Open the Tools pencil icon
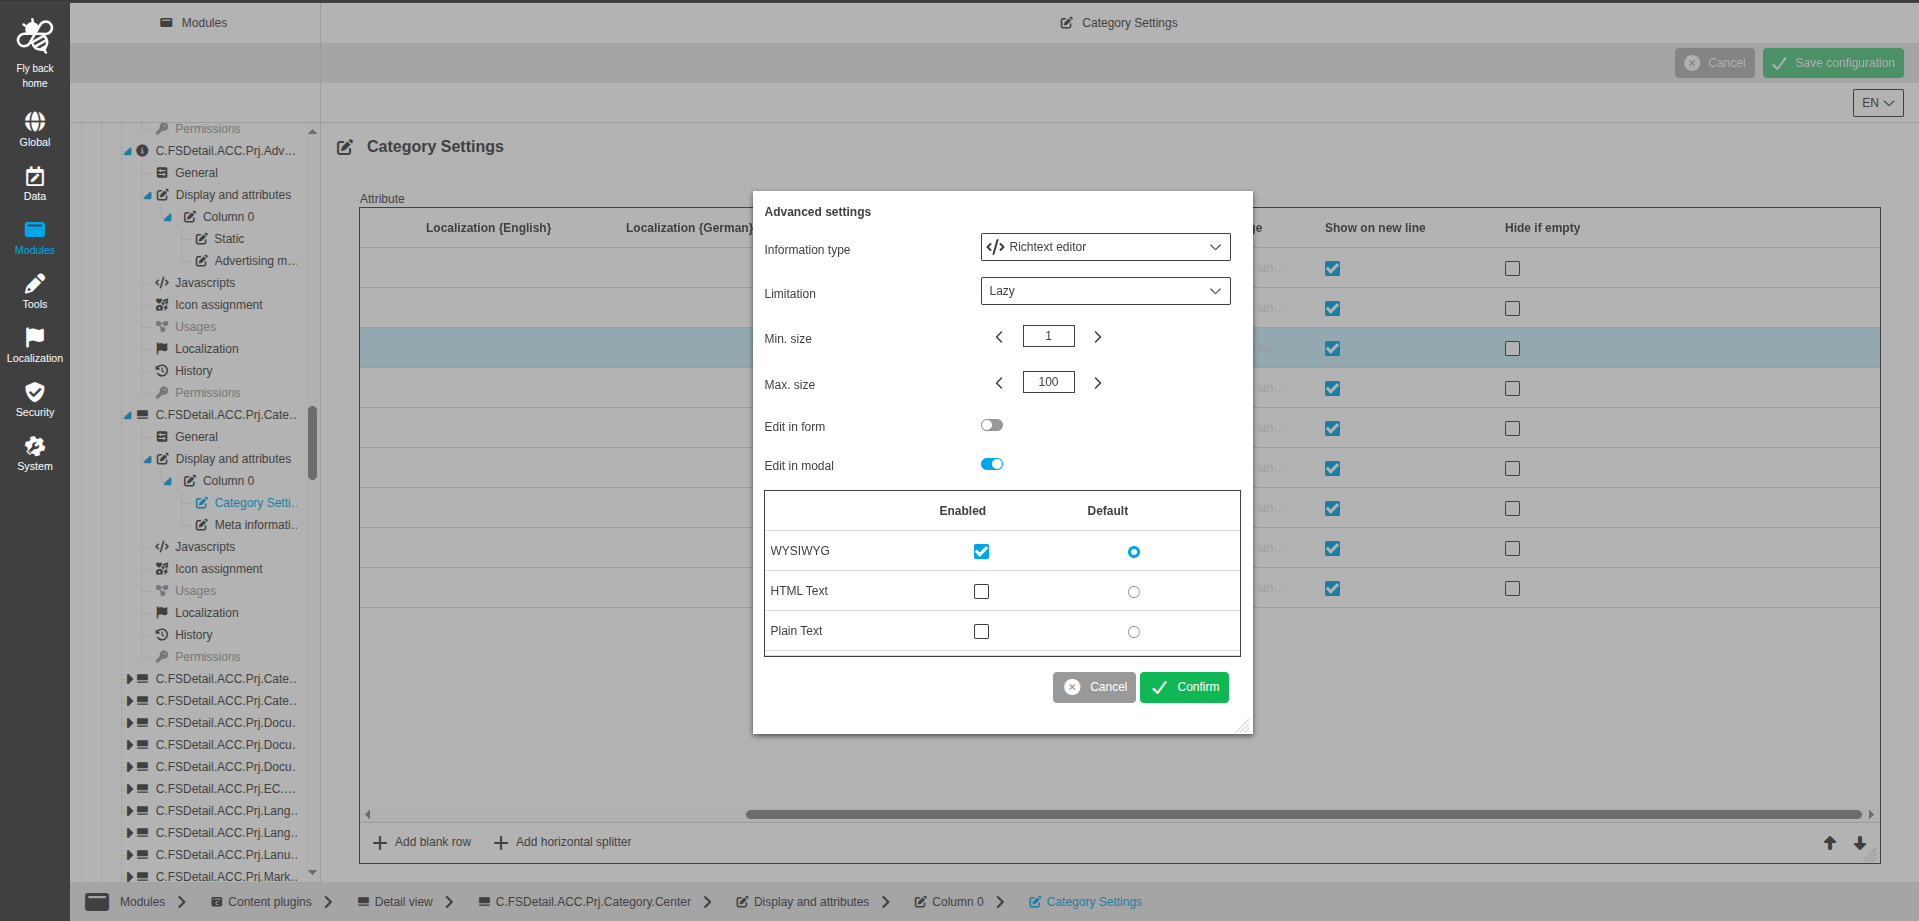Image resolution: width=1919 pixels, height=921 pixels. coord(35,284)
